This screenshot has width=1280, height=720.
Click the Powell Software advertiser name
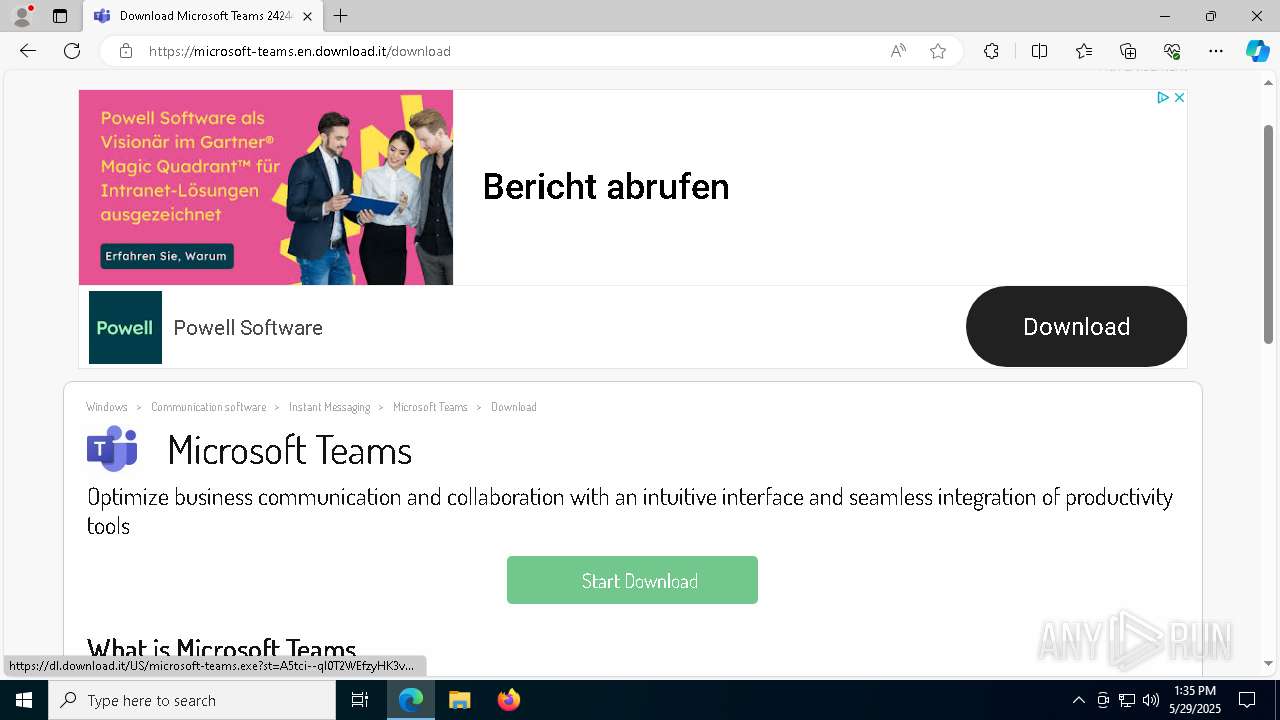(x=248, y=328)
